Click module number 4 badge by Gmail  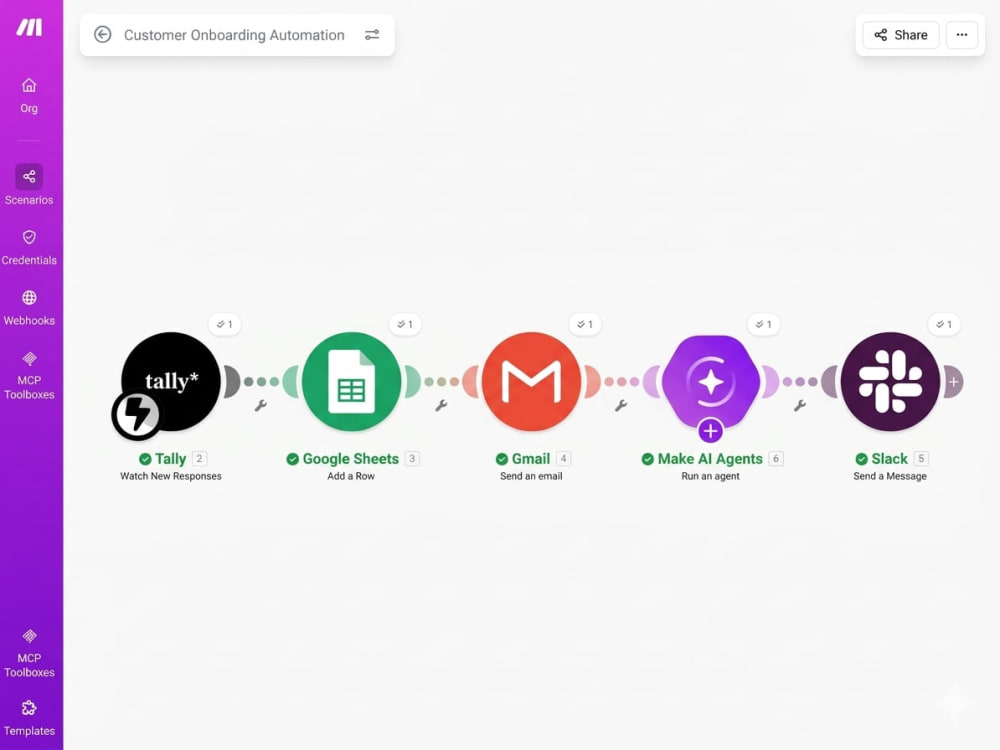563,459
